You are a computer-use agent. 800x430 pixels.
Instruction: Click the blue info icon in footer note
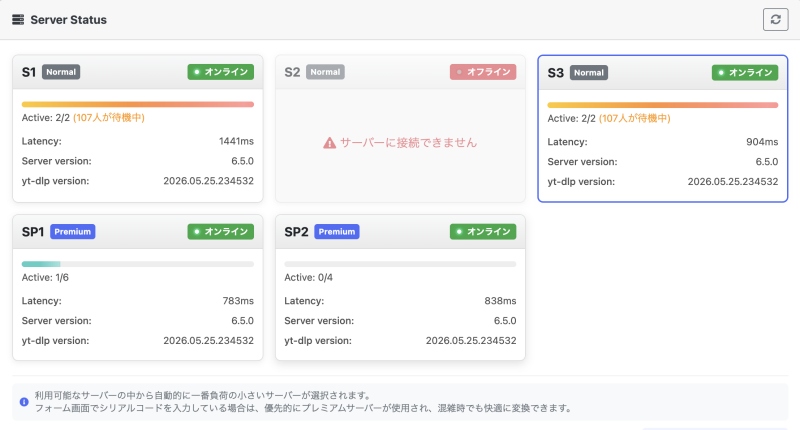point(24,402)
